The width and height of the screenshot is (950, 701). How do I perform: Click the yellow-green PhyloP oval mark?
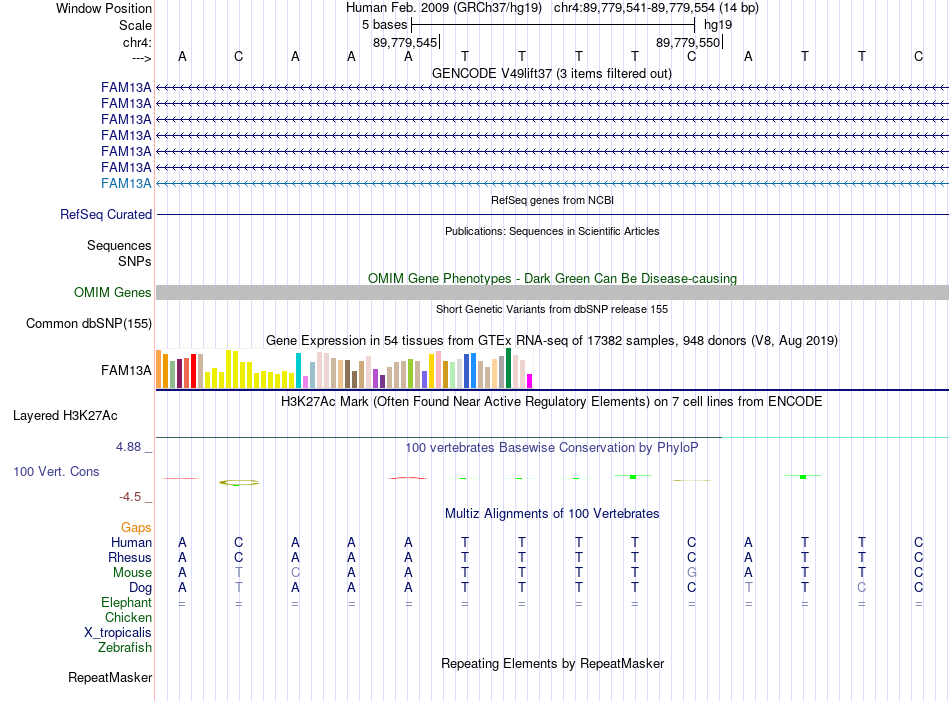click(239, 482)
